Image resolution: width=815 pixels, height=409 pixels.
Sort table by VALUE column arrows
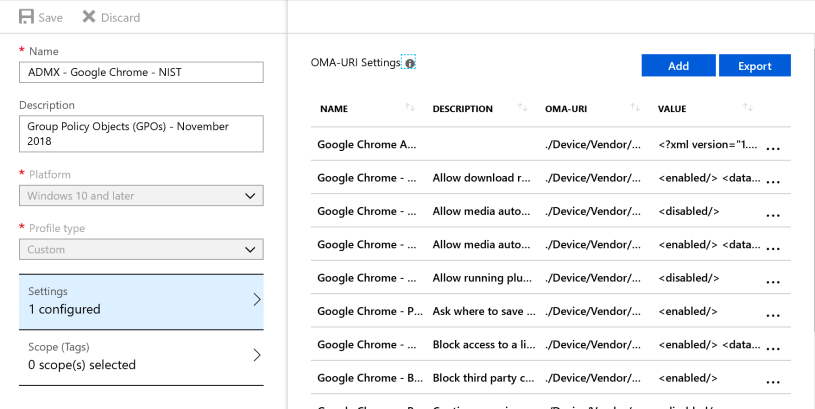click(x=748, y=108)
